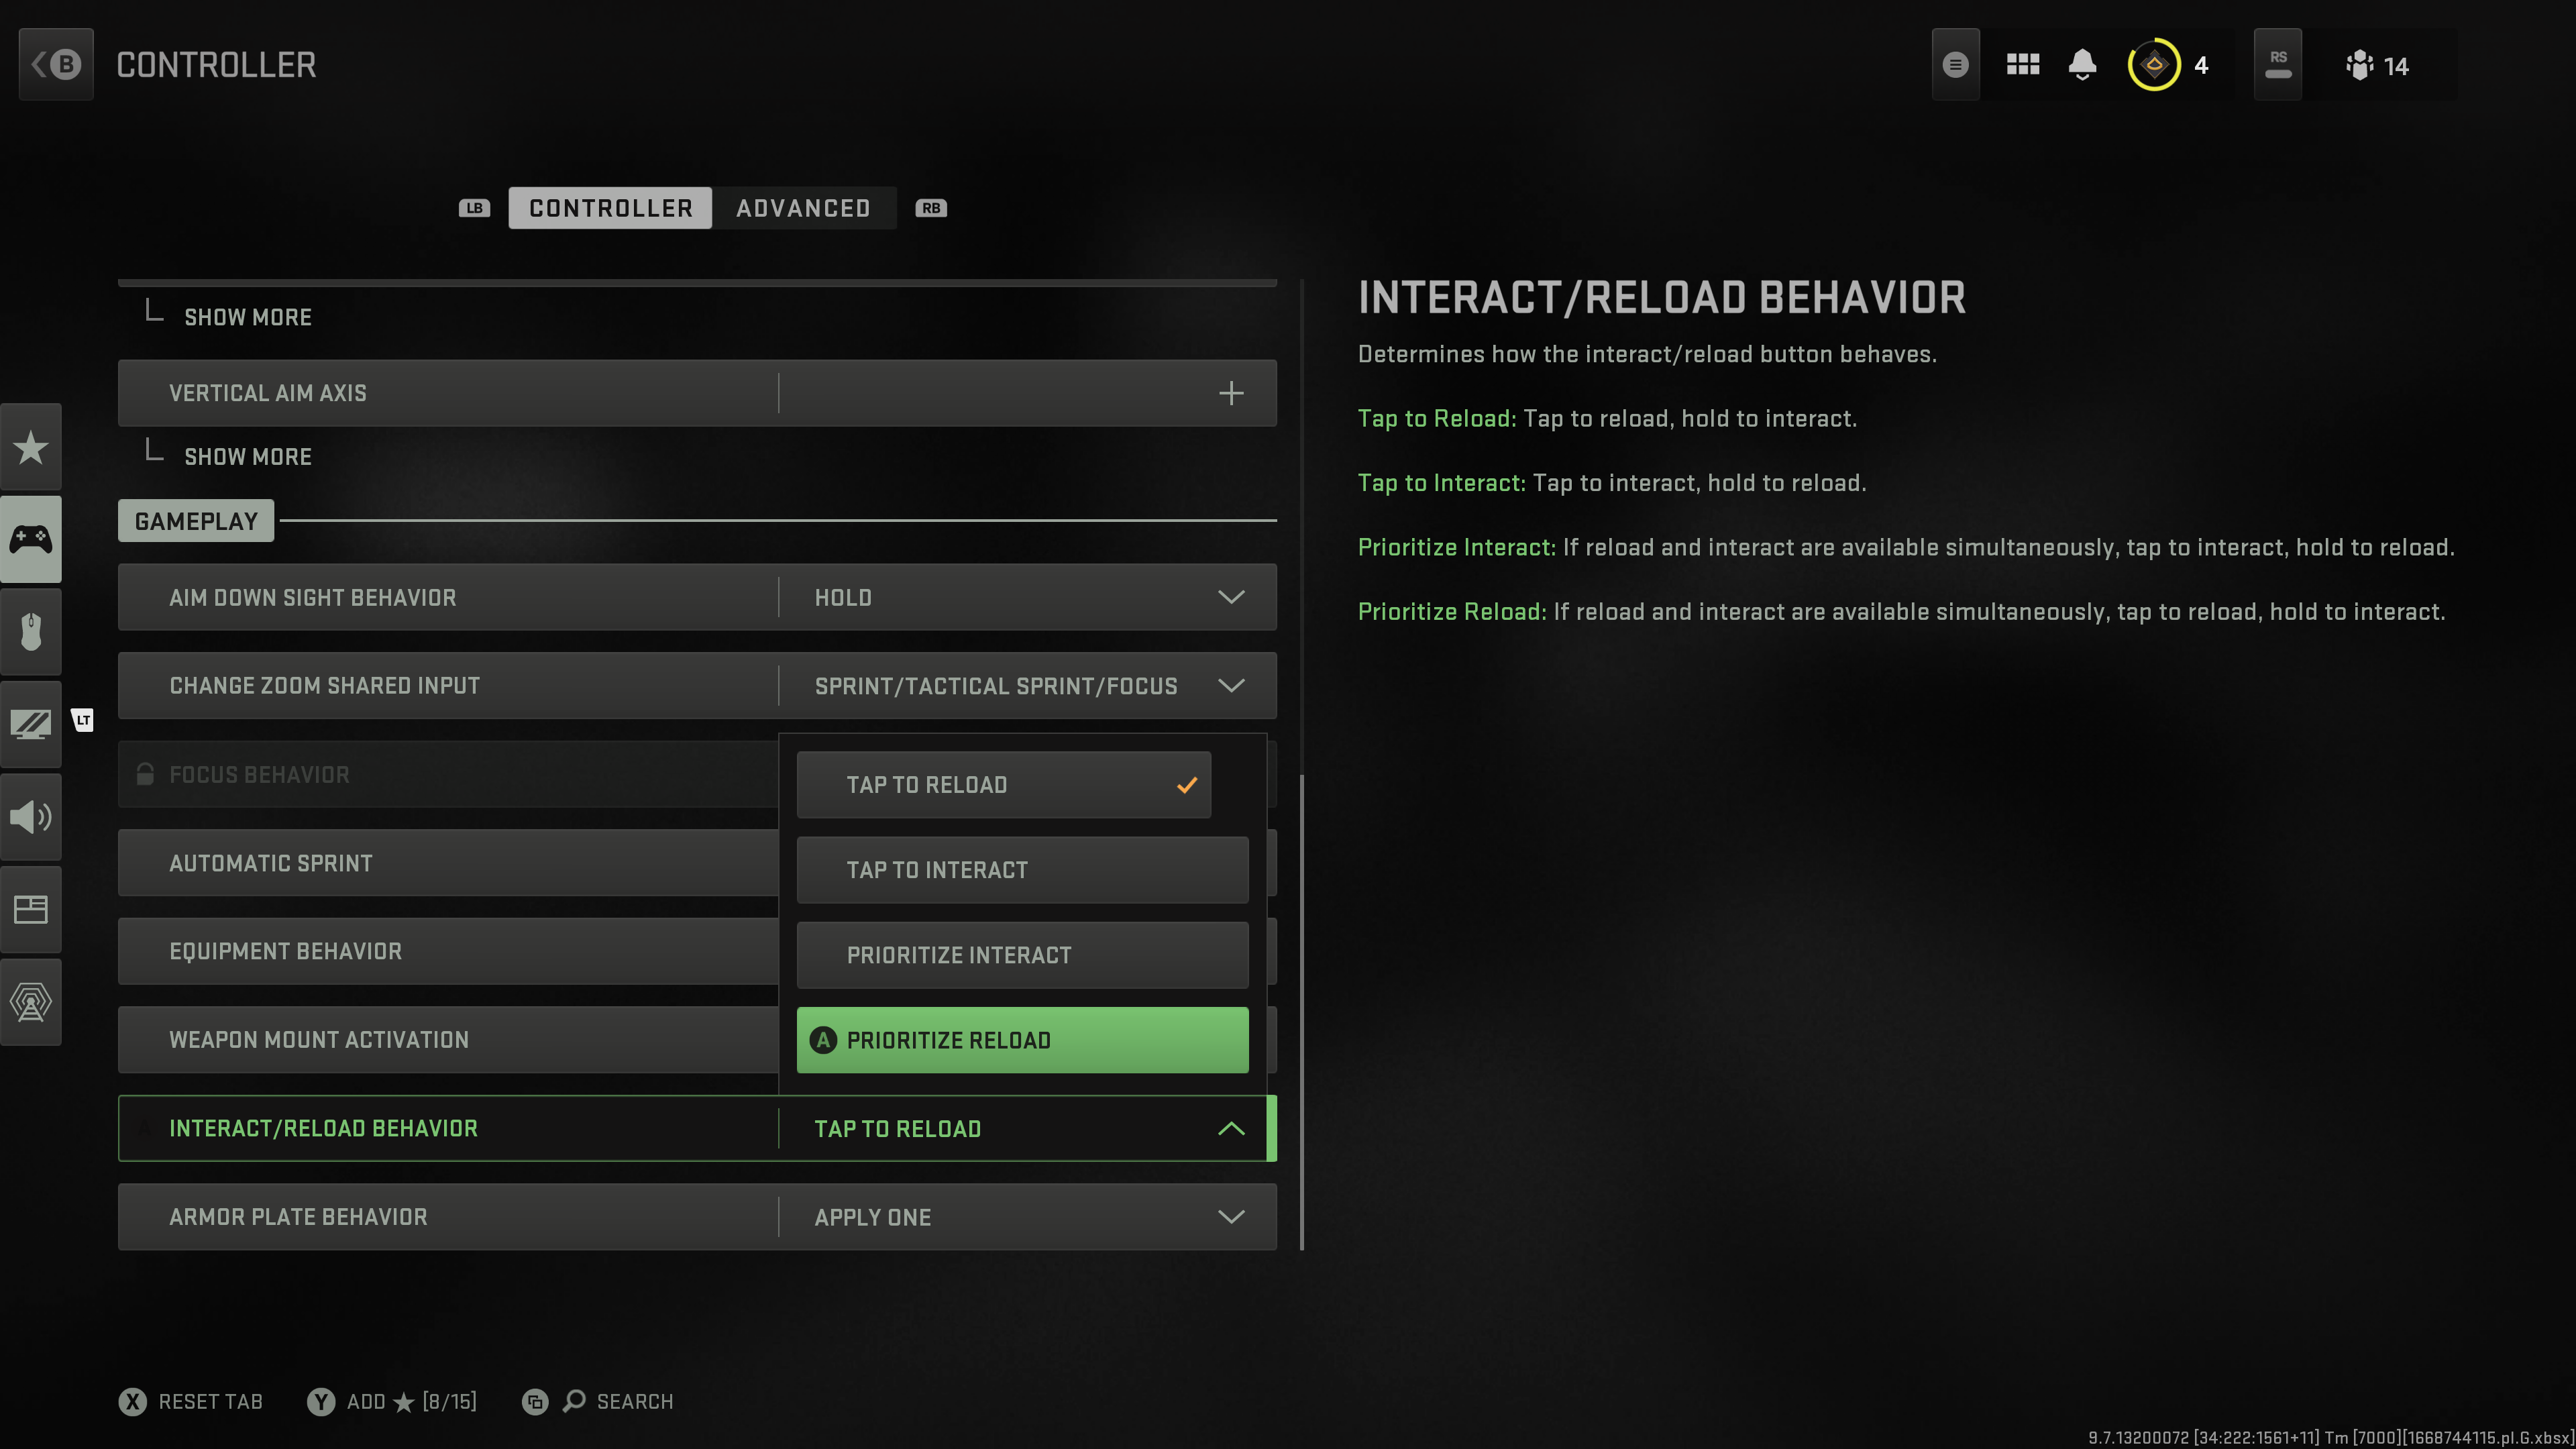Select Prioritize Interact option

point(1022,955)
